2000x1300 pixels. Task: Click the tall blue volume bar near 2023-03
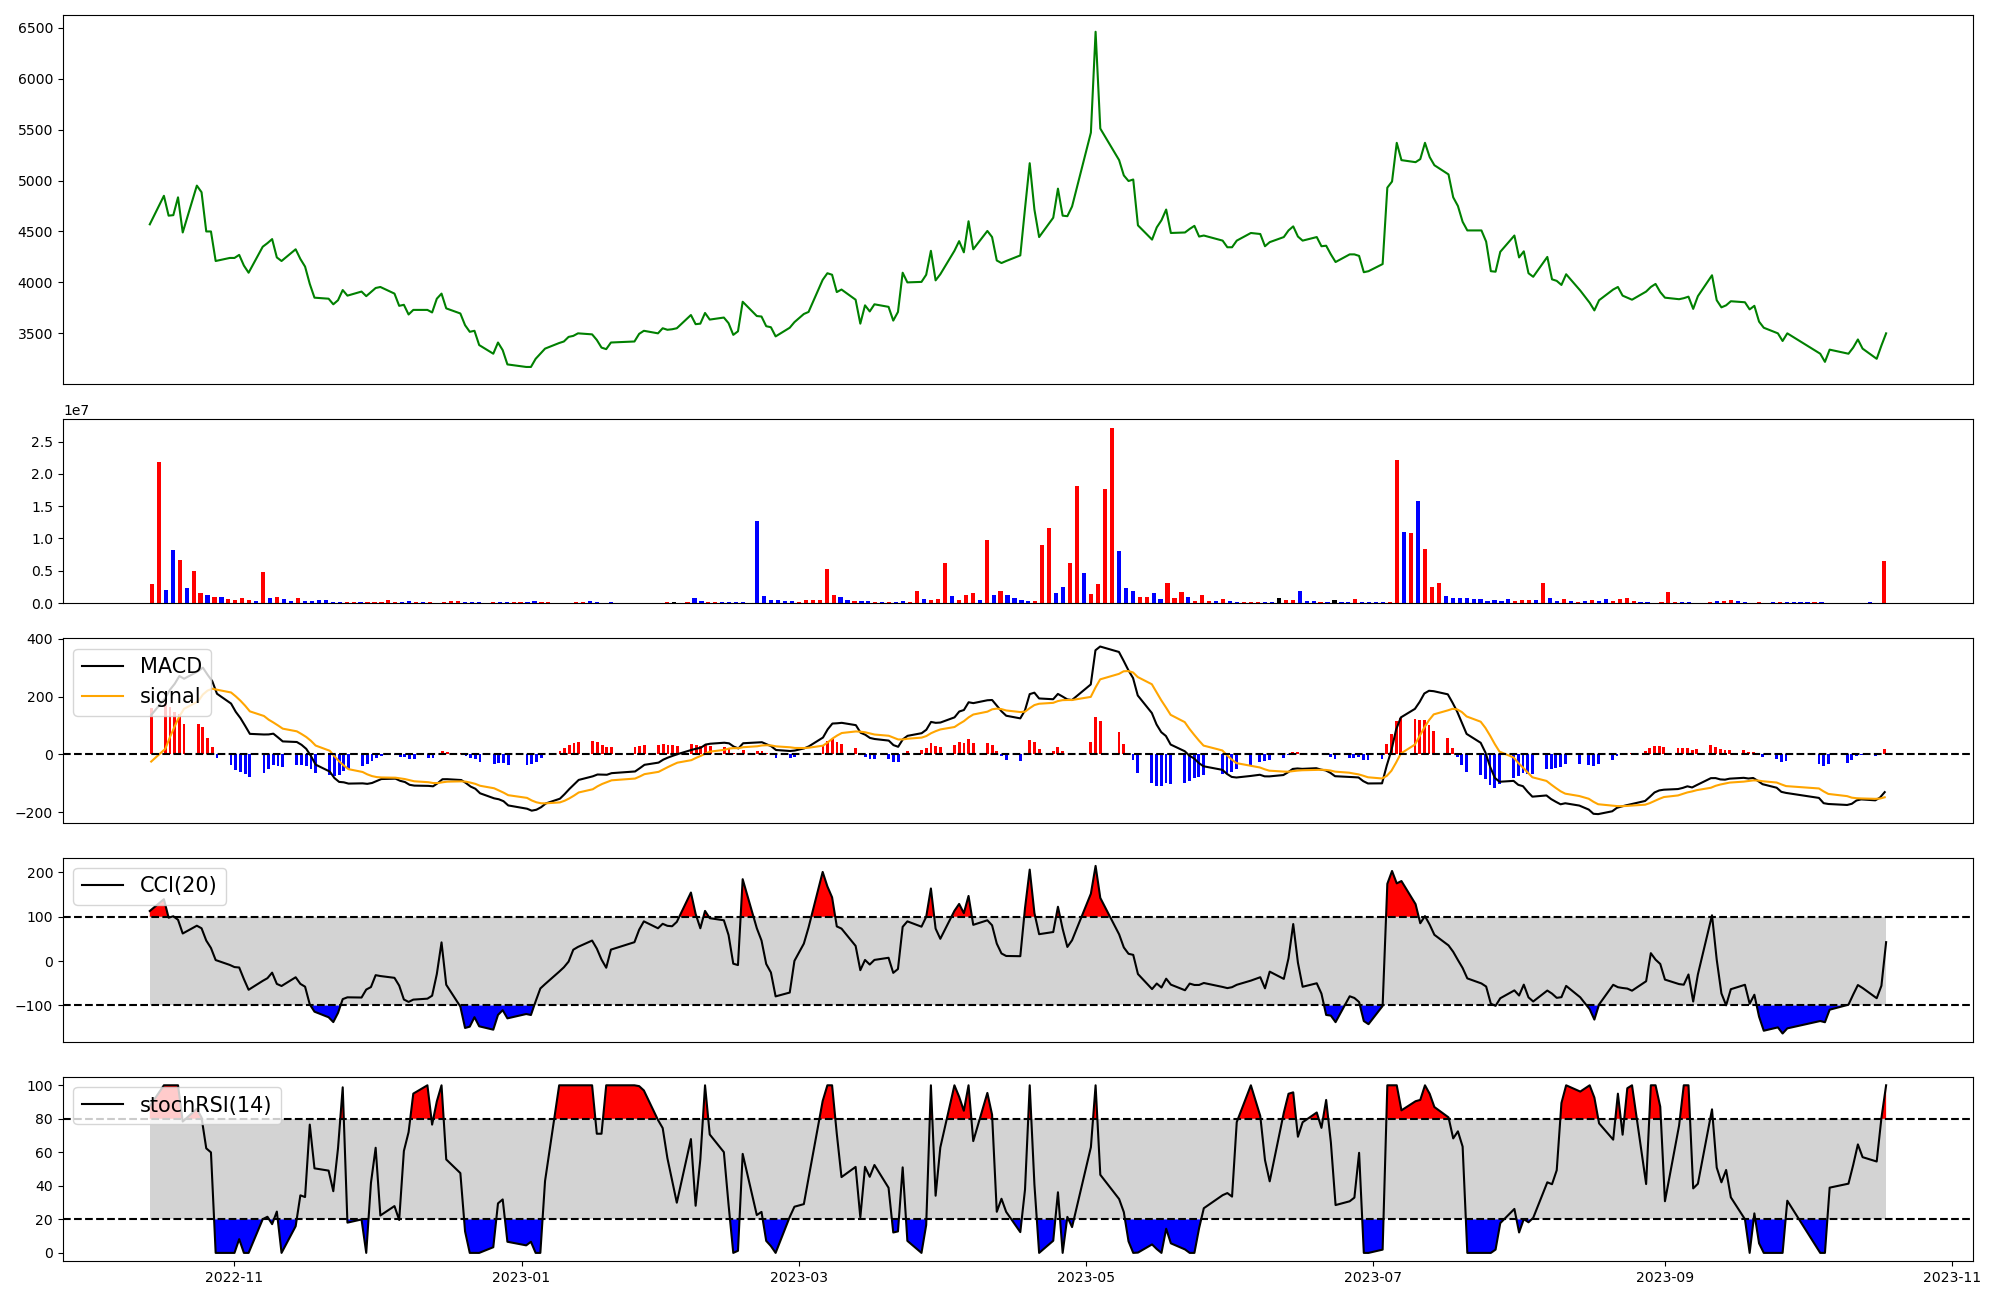757,562
